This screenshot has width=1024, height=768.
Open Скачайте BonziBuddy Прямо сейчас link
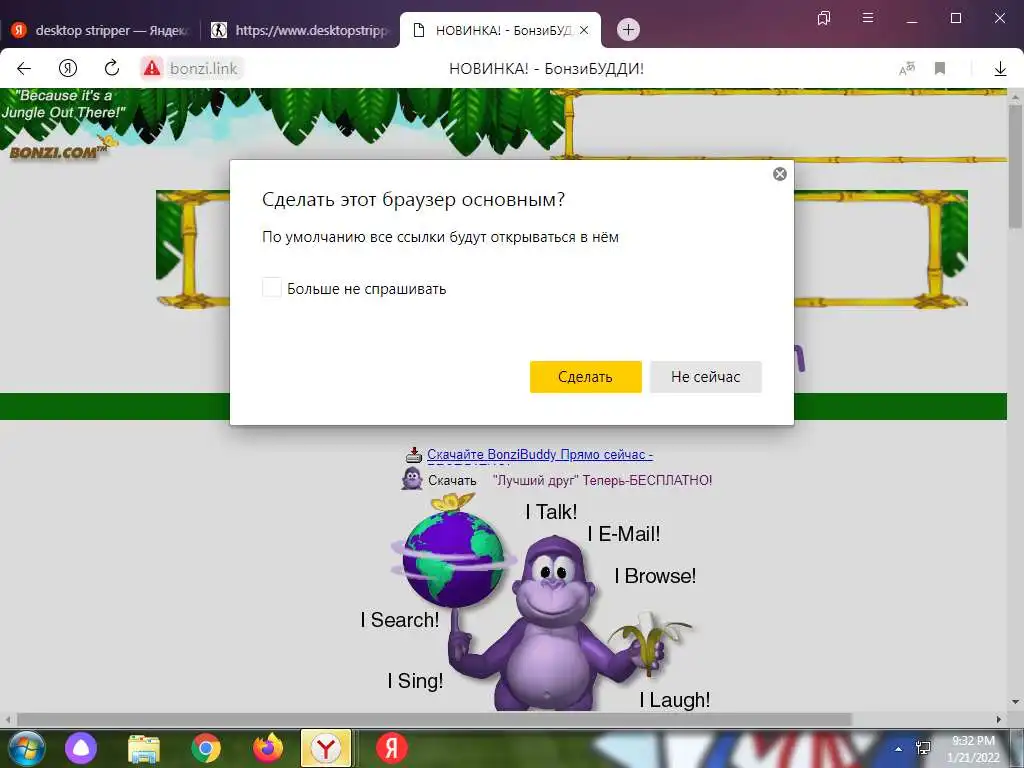pyautogui.click(x=540, y=455)
